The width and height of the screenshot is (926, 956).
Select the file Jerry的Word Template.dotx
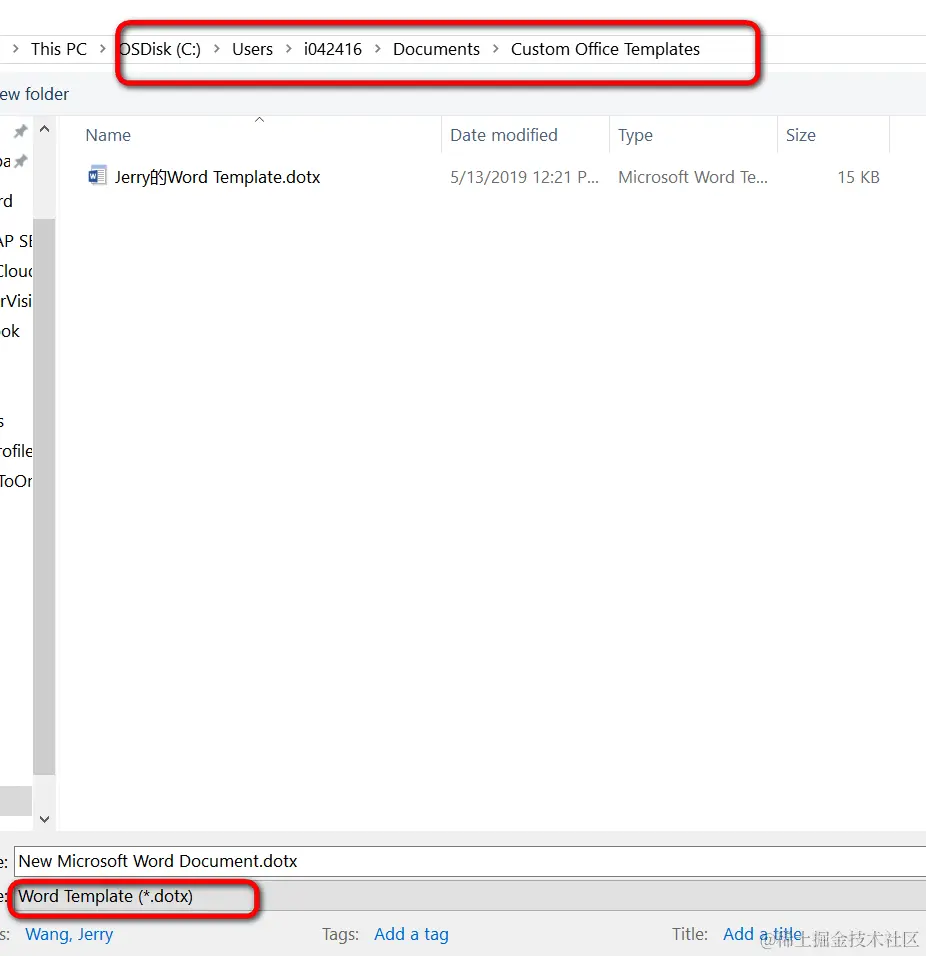(x=218, y=177)
